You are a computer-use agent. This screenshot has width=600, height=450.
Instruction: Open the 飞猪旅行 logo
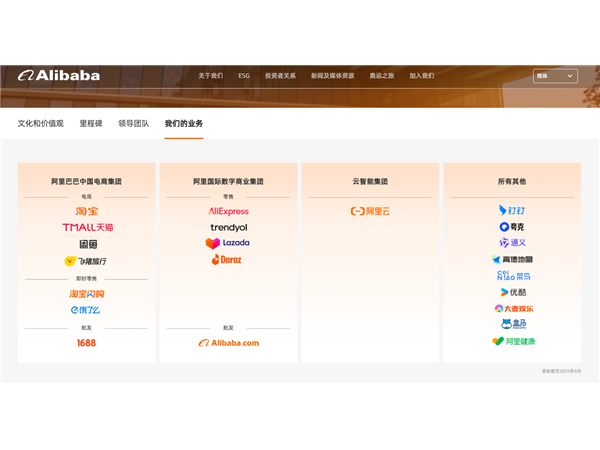tap(86, 261)
